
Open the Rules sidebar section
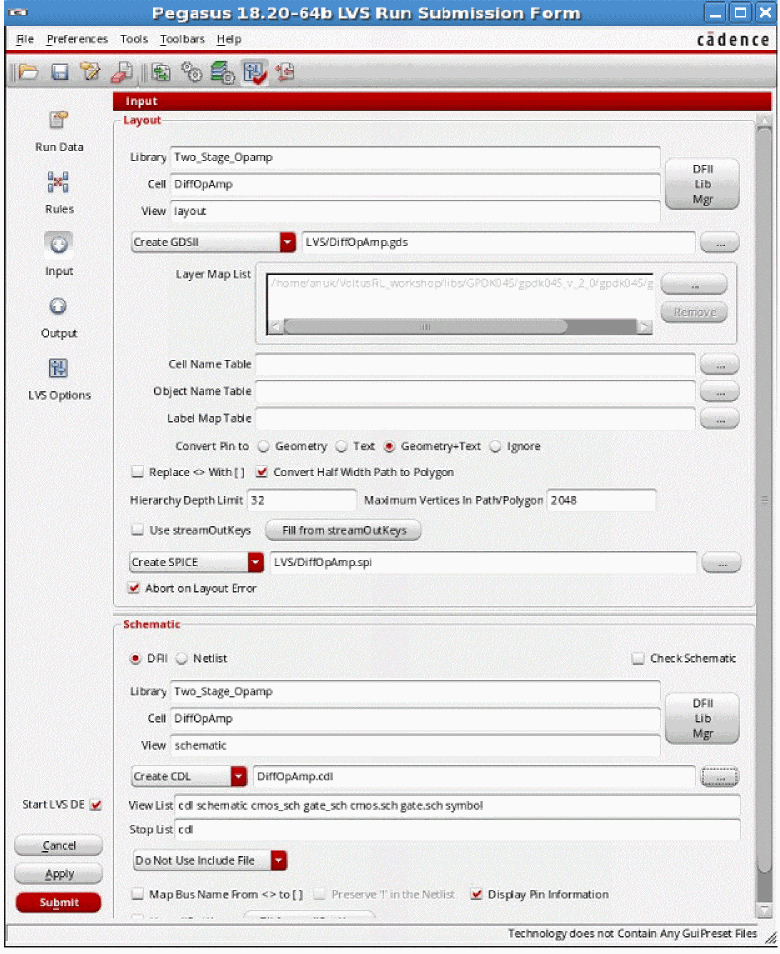point(59,192)
